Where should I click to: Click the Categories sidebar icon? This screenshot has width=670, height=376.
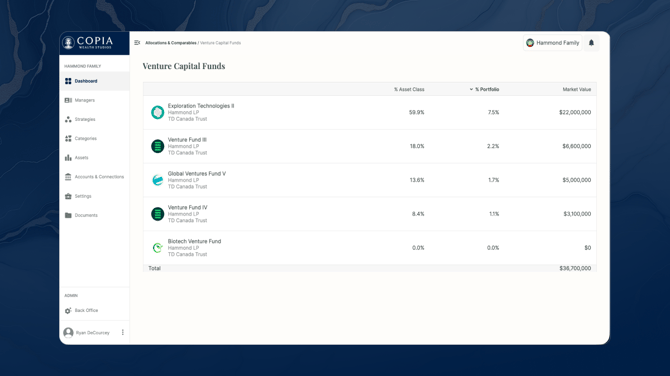pyautogui.click(x=68, y=139)
